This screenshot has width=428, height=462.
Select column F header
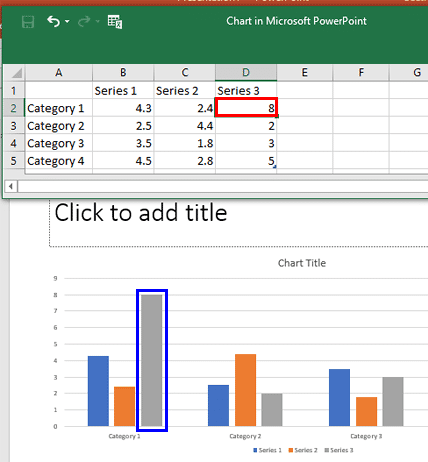point(361,72)
